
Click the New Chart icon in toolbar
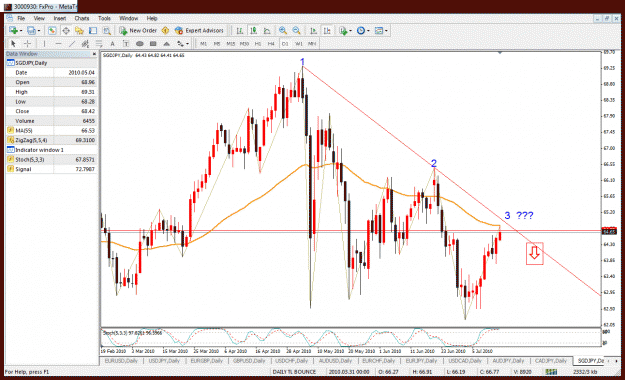pyautogui.click(x=13, y=31)
